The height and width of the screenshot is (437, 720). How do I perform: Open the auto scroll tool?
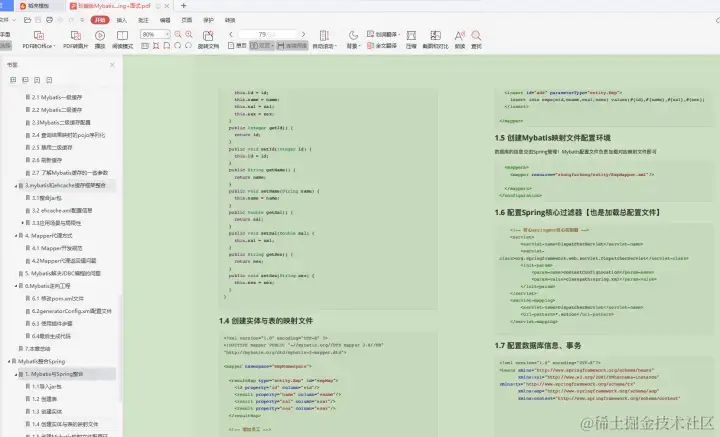pos(325,39)
